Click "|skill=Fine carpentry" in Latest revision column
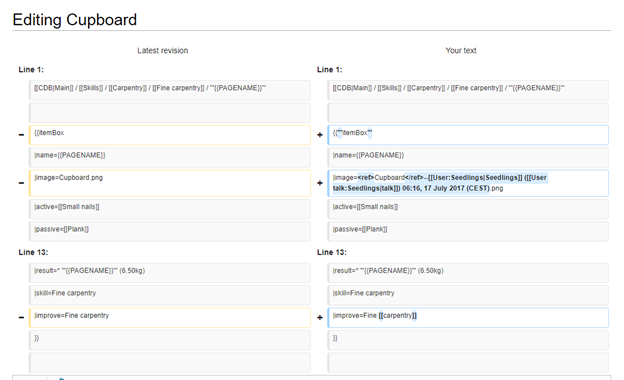This screenshot has height=380, width=624. click(170, 295)
